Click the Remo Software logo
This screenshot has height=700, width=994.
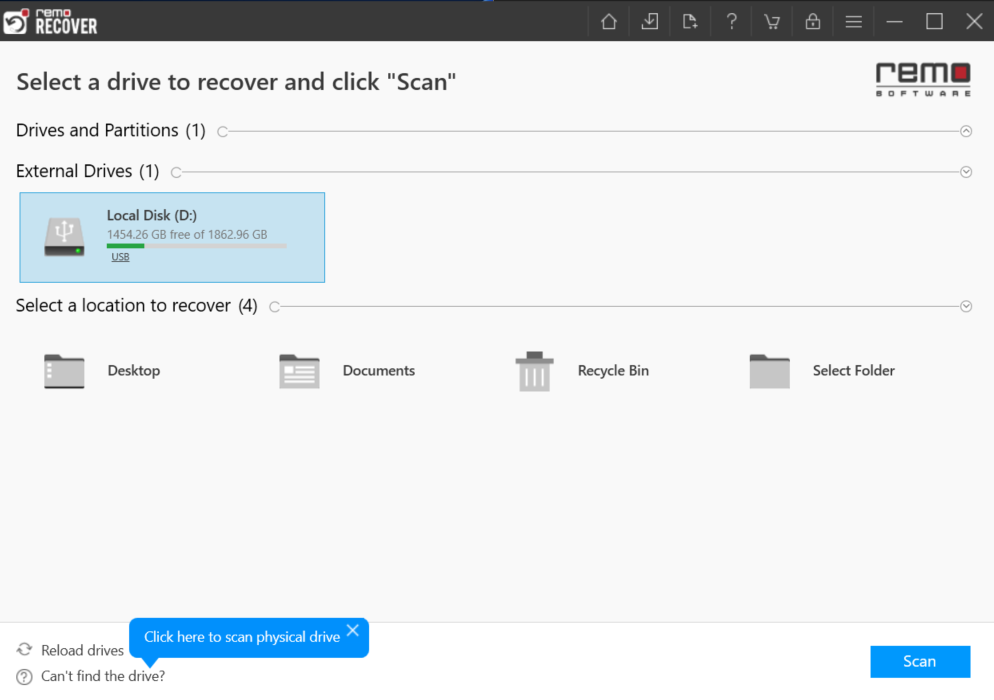[923, 79]
